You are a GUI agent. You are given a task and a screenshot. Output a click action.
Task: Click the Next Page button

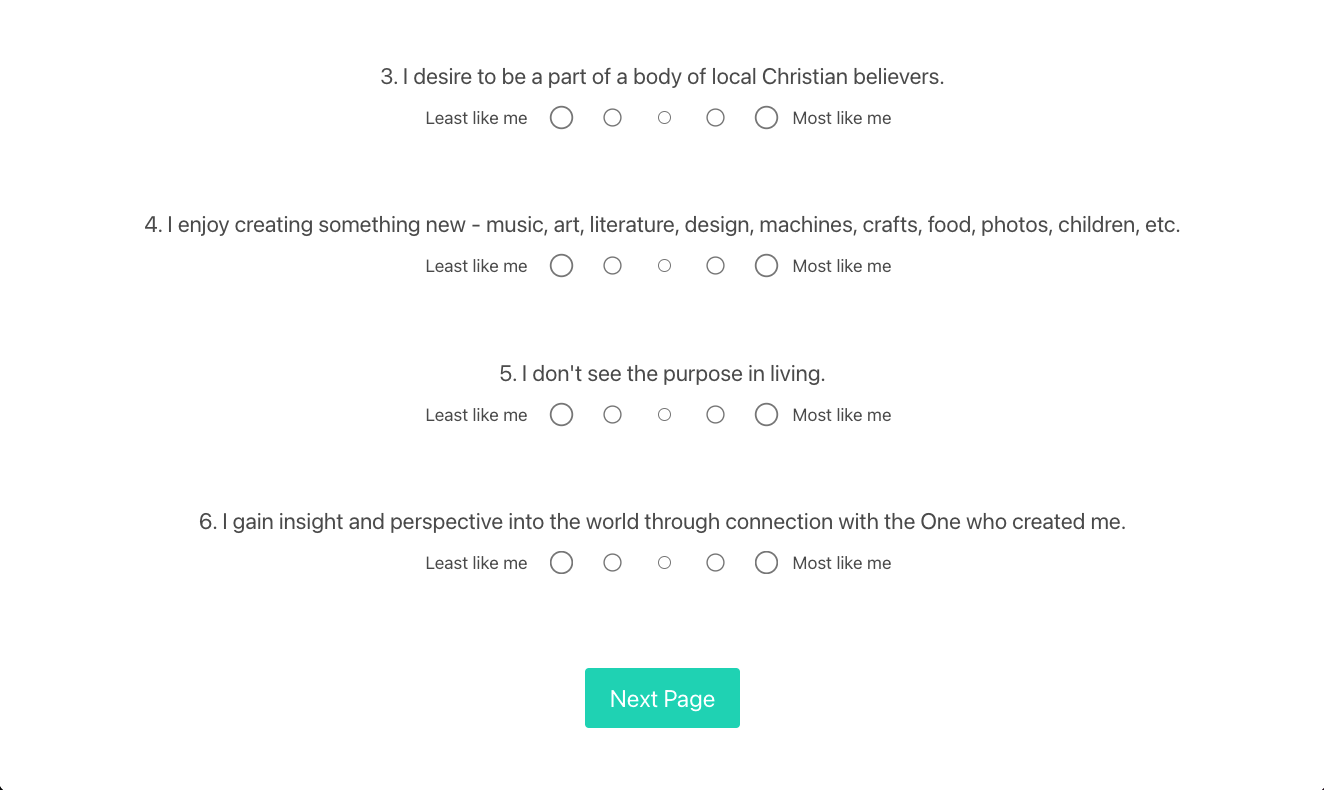tap(662, 698)
